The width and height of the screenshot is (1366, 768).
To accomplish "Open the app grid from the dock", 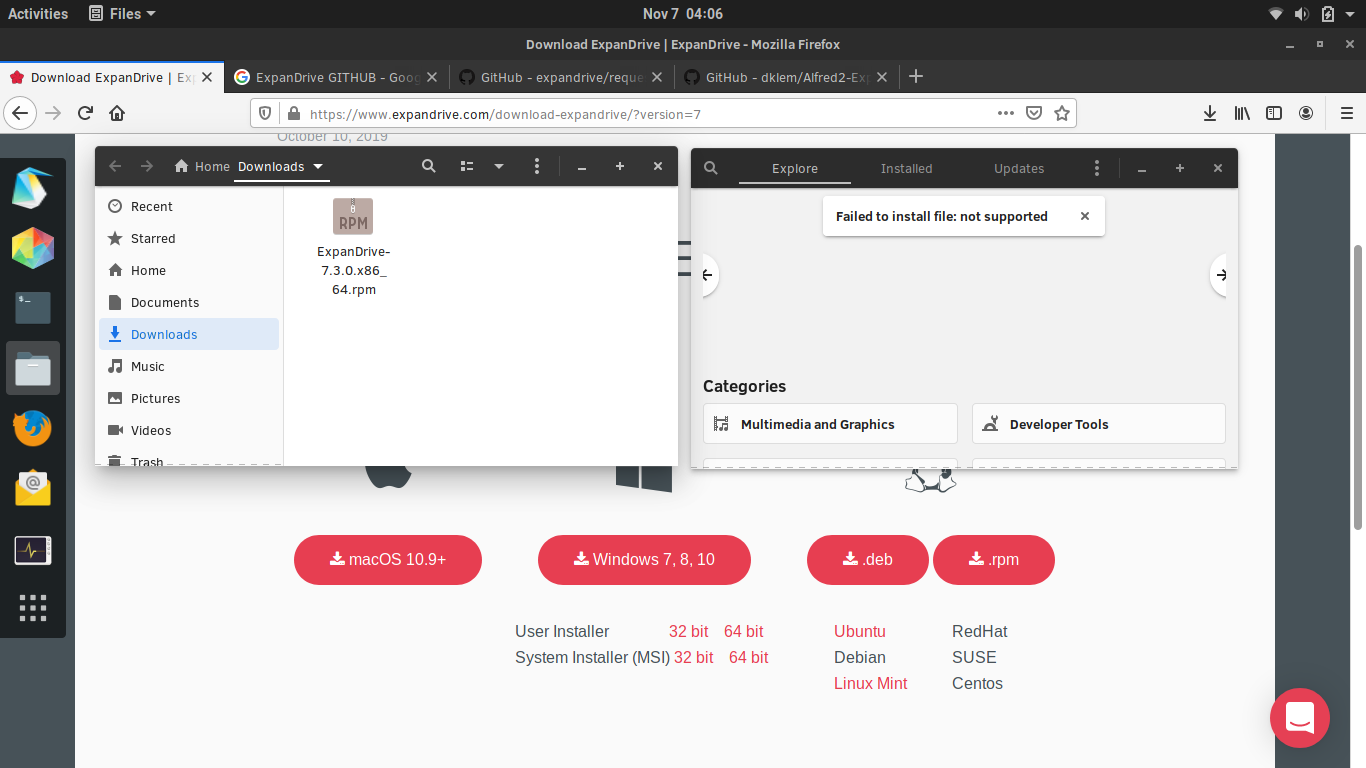I will 33,608.
